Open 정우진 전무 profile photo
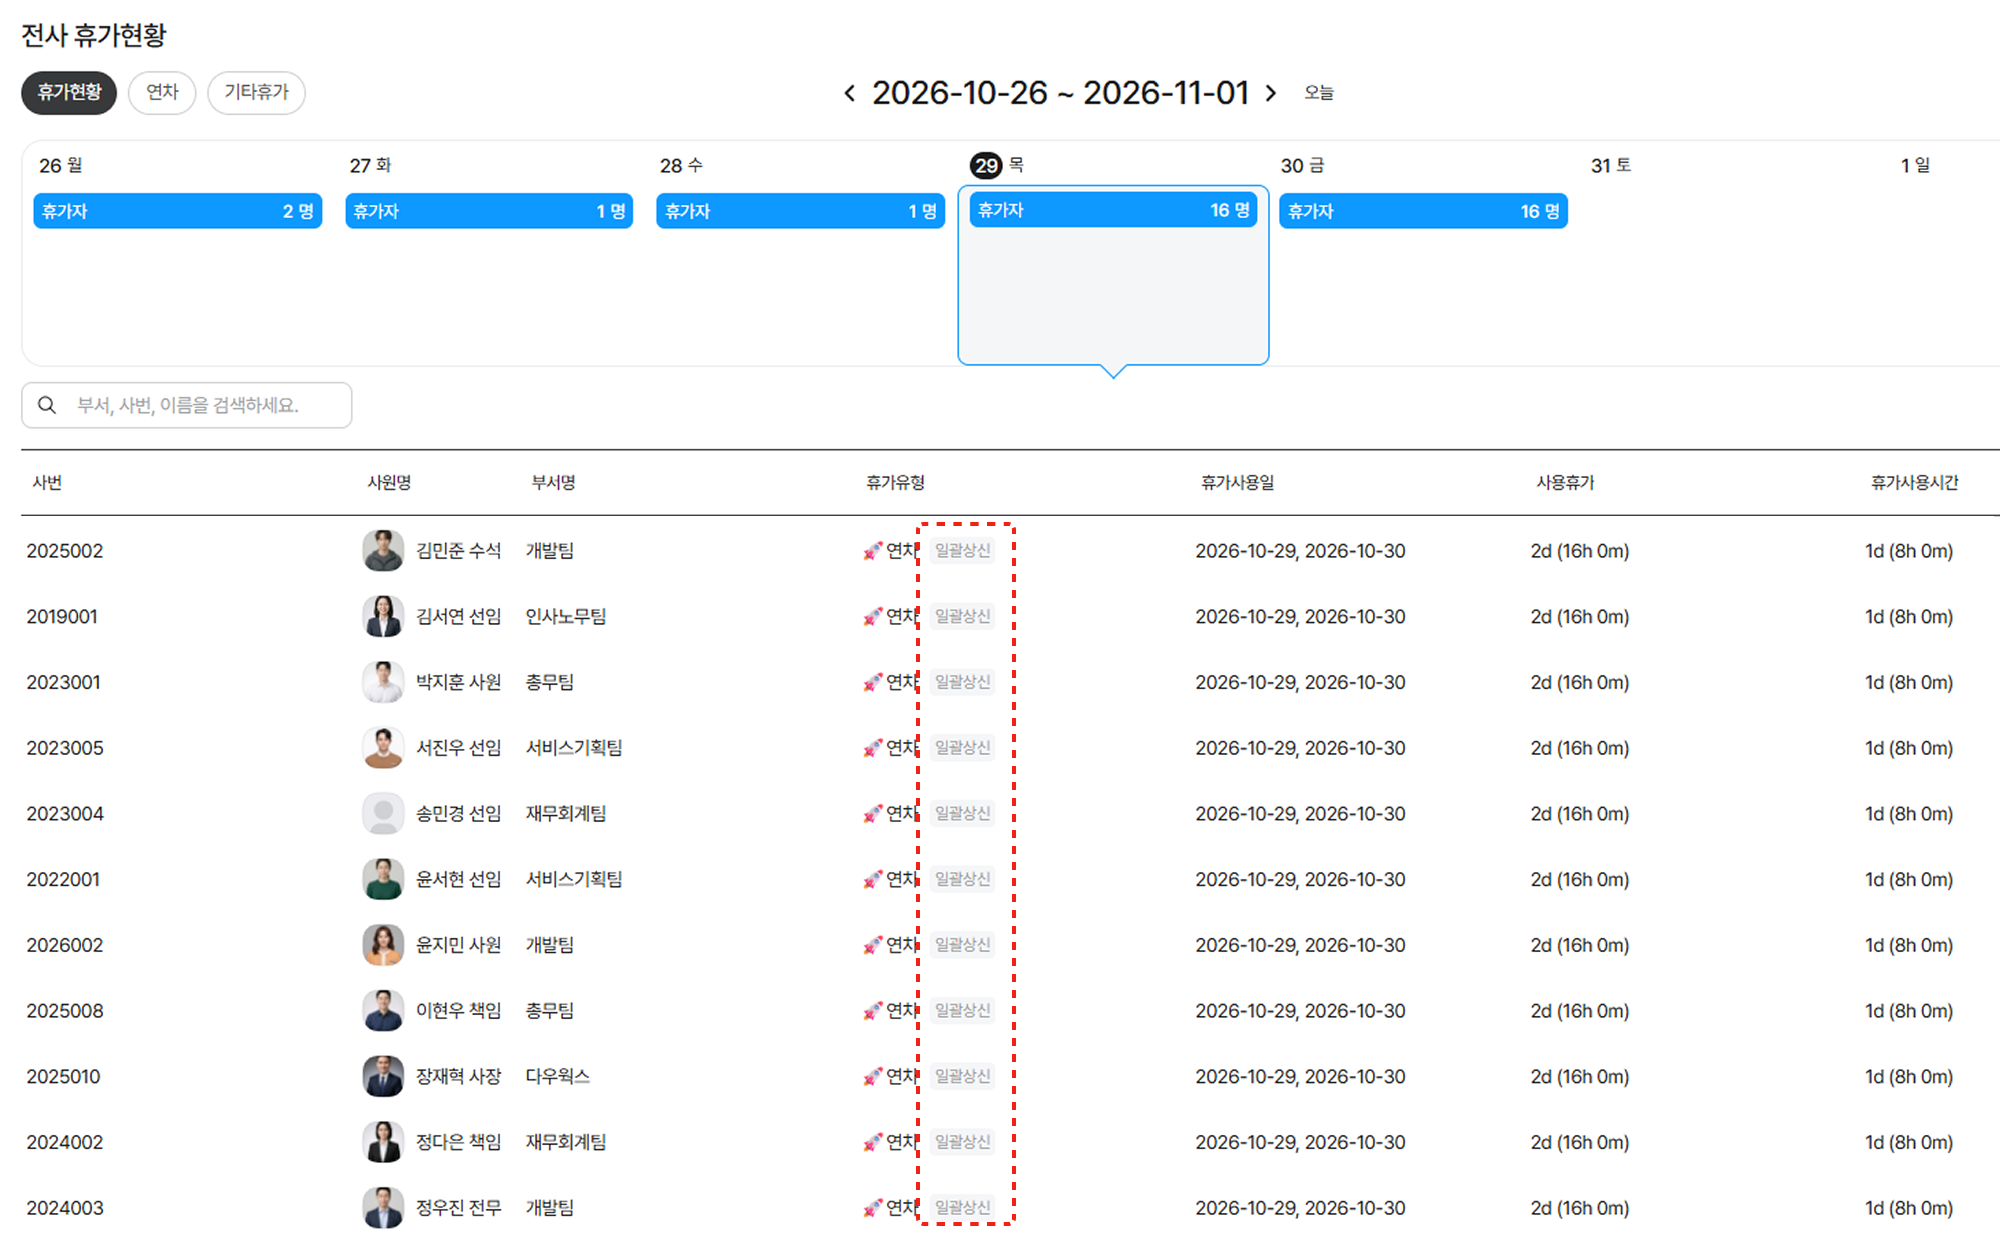This screenshot has height=1242, width=2000. (383, 1208)
